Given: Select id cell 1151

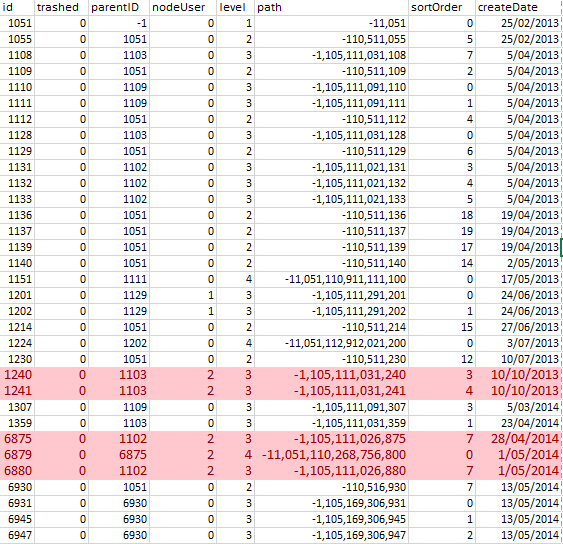Looking at the screenshot, I should (17, 279).
